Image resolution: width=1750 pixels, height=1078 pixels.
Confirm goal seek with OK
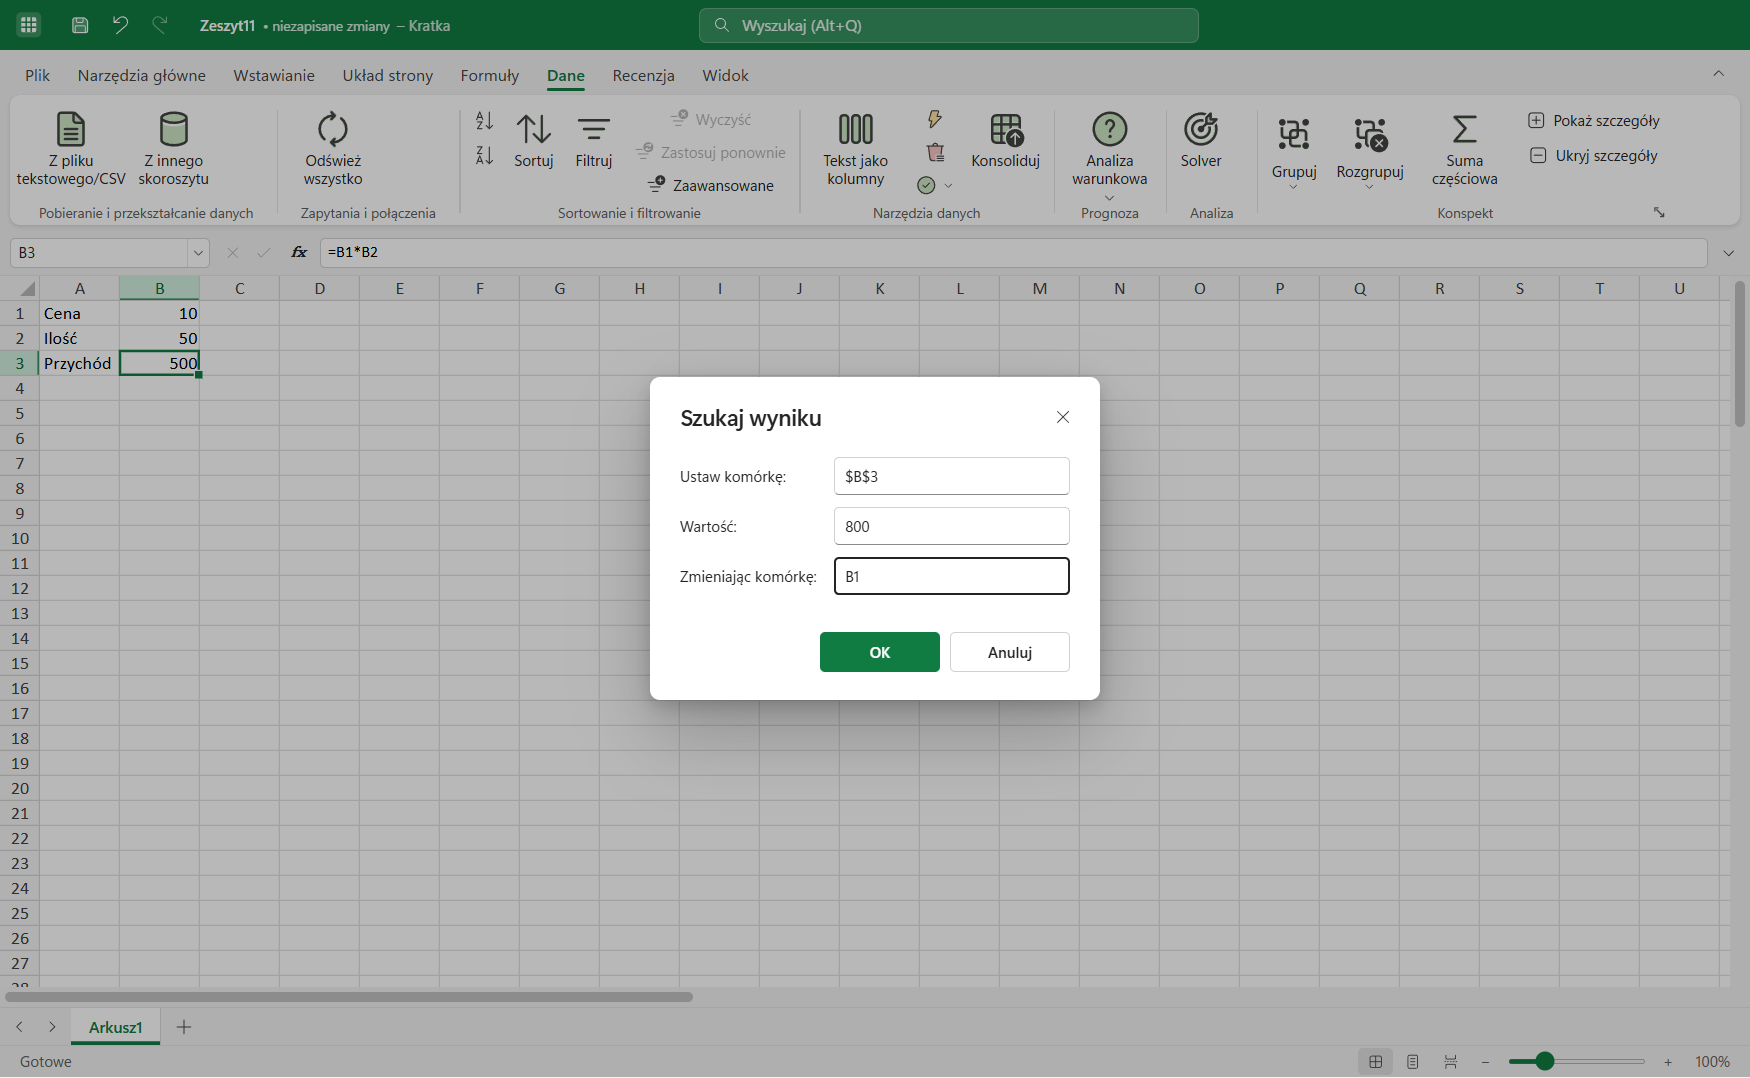point(880,652)
